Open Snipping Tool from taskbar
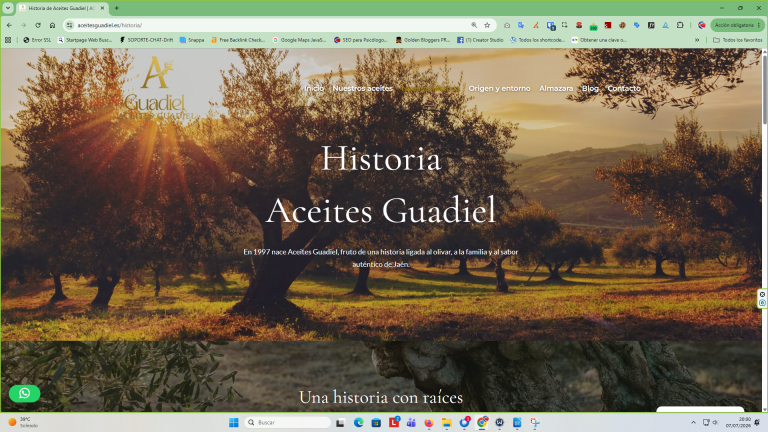The image size is (768, 432). (x=534, y=422)
